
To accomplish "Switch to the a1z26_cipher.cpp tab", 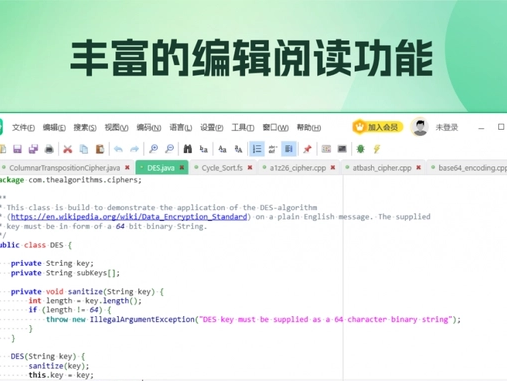I will 298,168.
